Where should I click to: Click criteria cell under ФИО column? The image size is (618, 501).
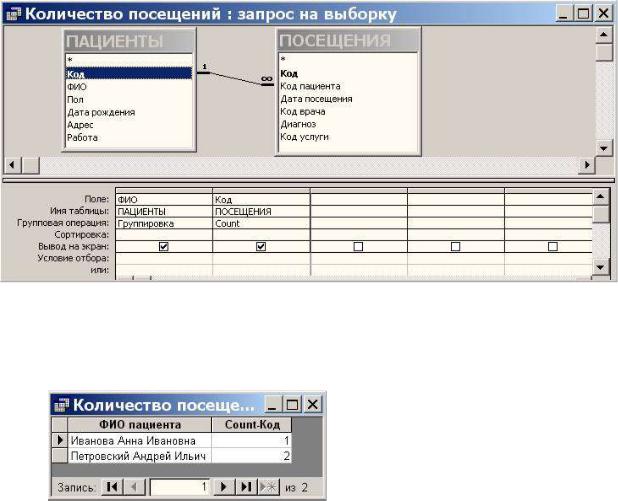pos(164,259)
